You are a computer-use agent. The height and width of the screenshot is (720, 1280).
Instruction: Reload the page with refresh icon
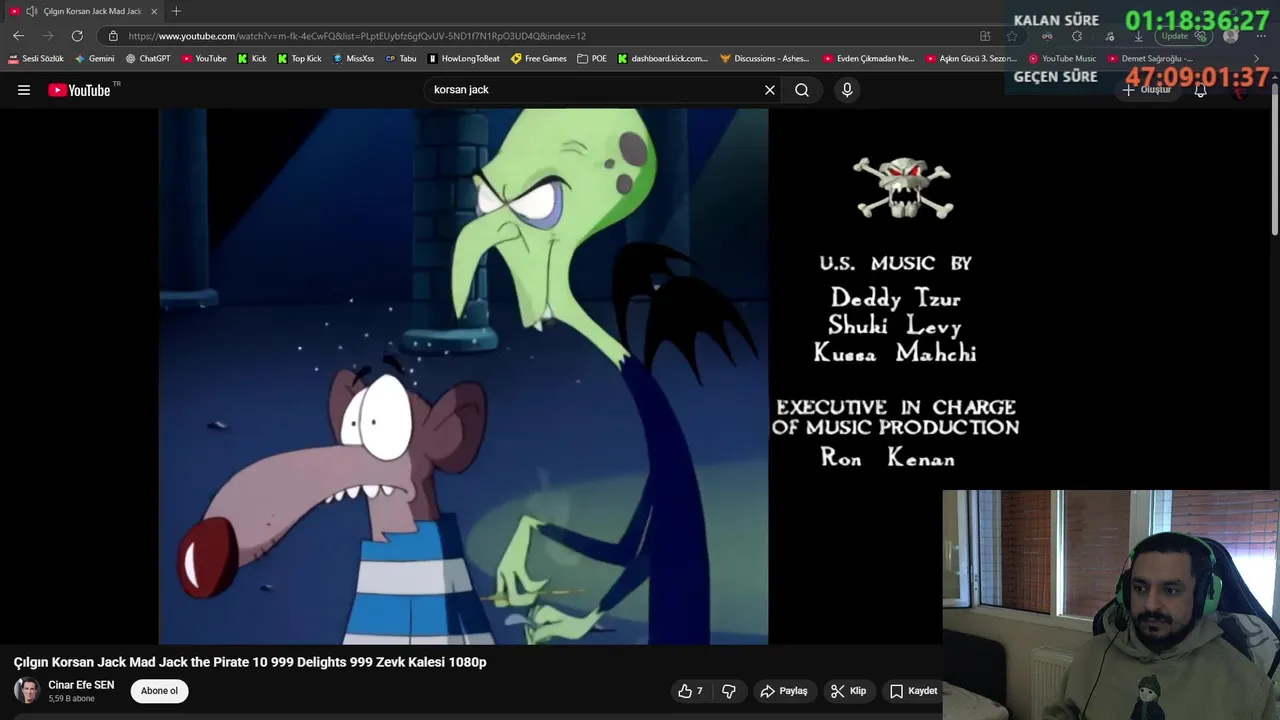[77, 36]
